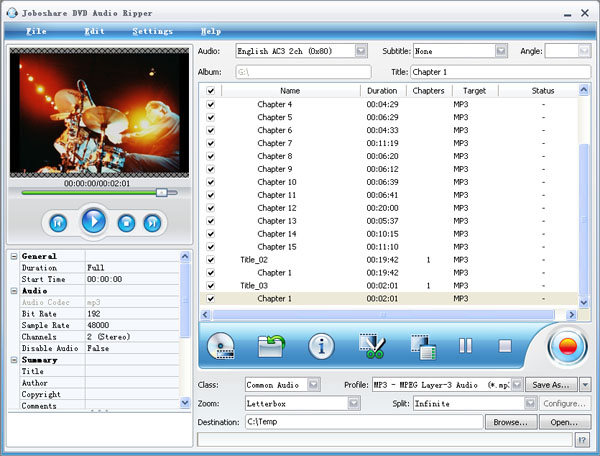600x456 pixels.
Task: Click the Open DVD disc icon
Action: click(x=221, y=346)
